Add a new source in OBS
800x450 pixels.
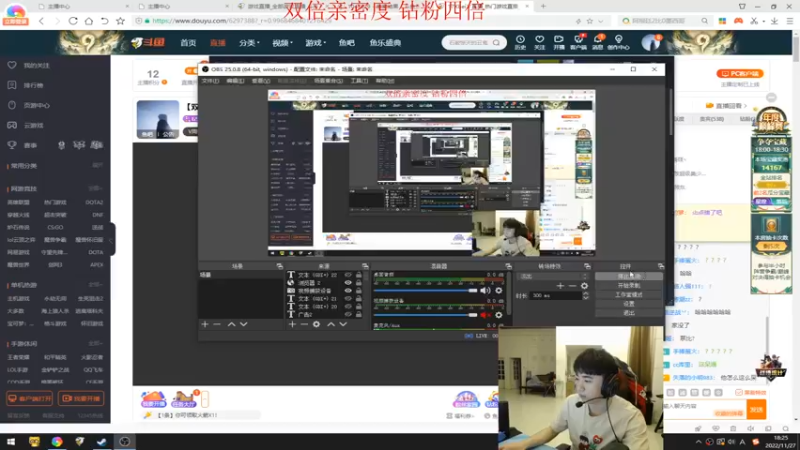coord(292,324)
